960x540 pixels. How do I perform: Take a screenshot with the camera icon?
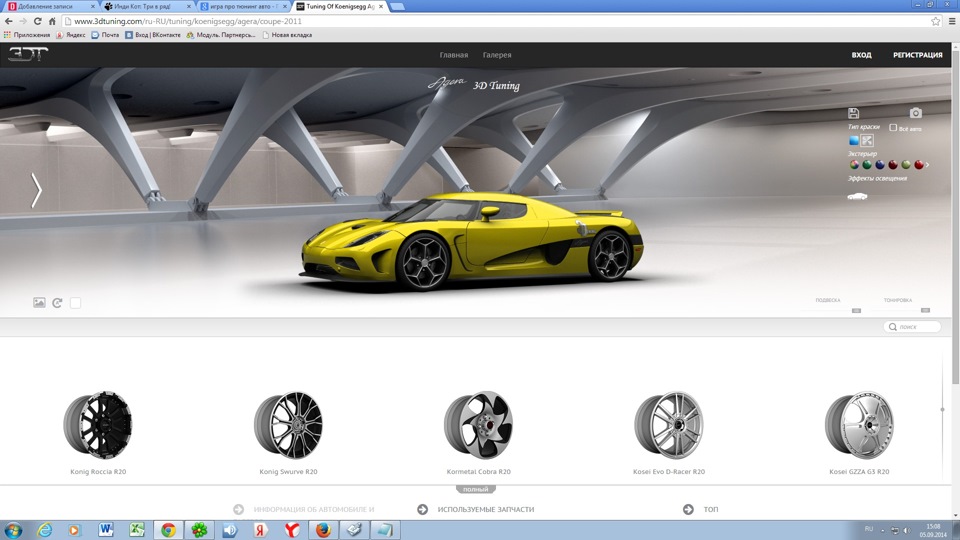point(915,113)
